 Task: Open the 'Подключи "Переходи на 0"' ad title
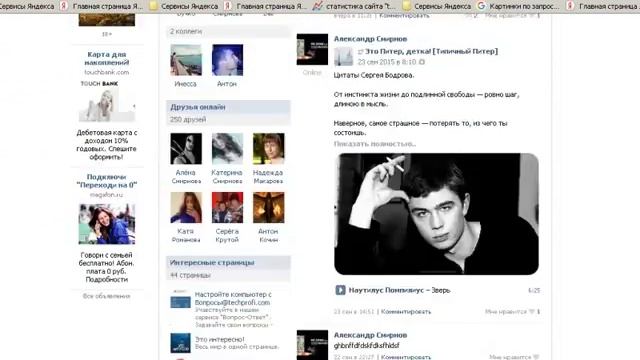[x=107, y=181]
